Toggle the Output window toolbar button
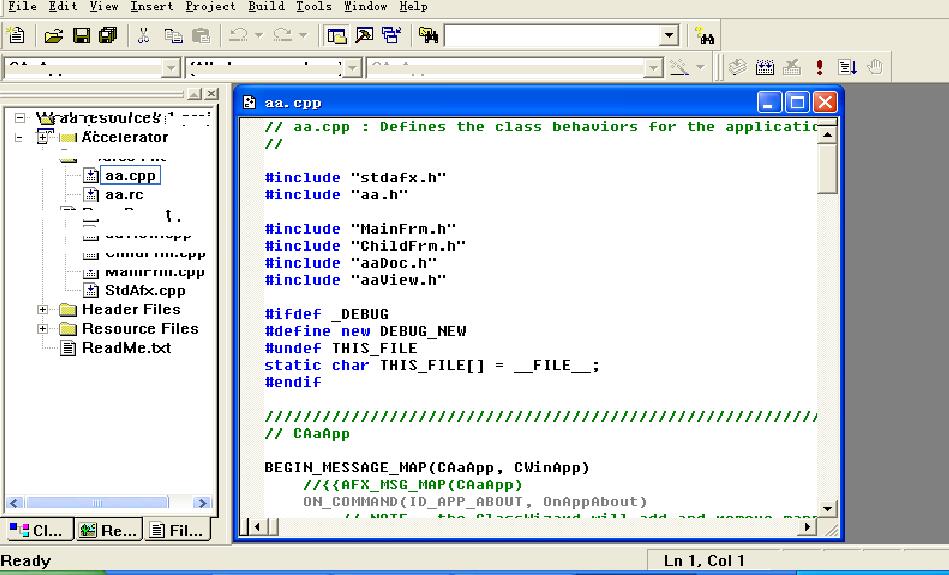Viewport: 949px width, 575px height. point(364,36)
